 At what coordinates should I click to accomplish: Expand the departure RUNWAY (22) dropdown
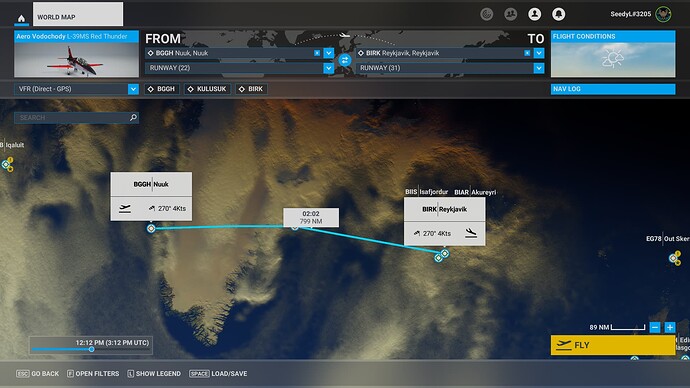click(329, 68)
